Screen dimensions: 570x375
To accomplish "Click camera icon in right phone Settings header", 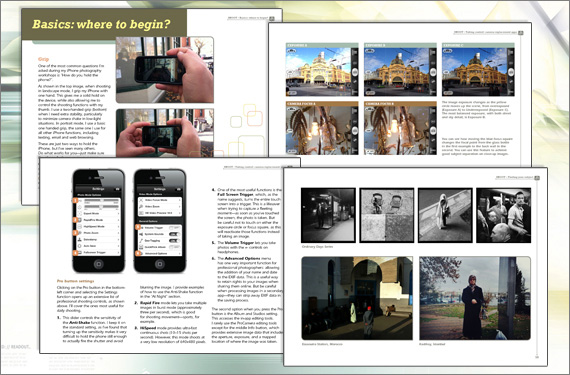I will 179,189.
